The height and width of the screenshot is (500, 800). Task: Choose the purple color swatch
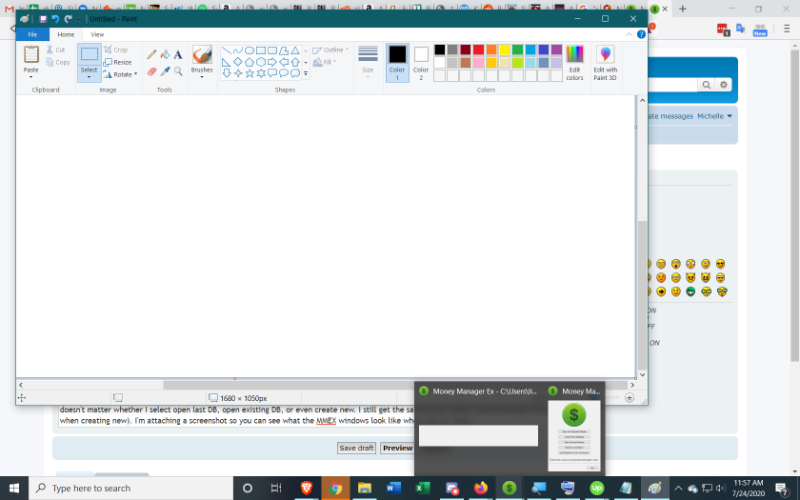pos(557,49)
